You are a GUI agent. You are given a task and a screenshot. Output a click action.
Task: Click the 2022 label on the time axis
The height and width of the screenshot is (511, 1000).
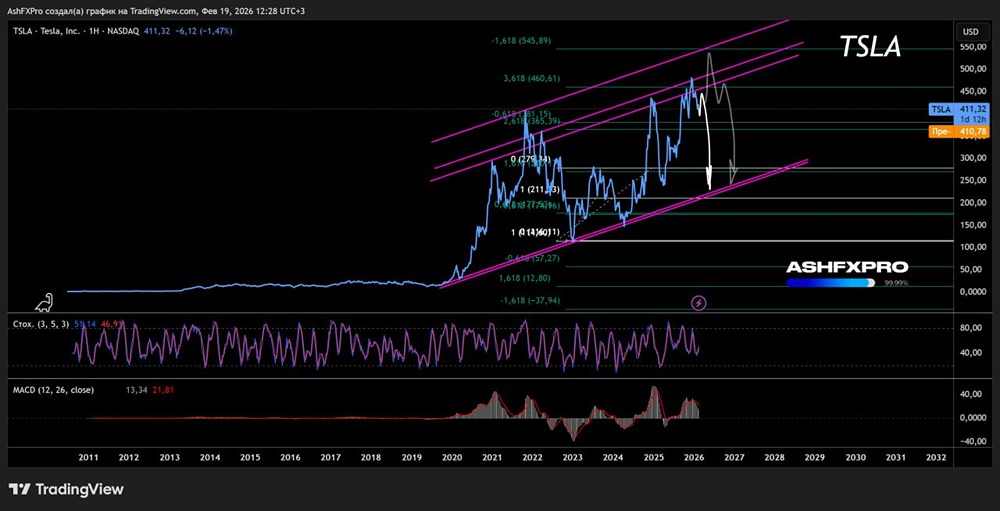click(x=532, y=457)
